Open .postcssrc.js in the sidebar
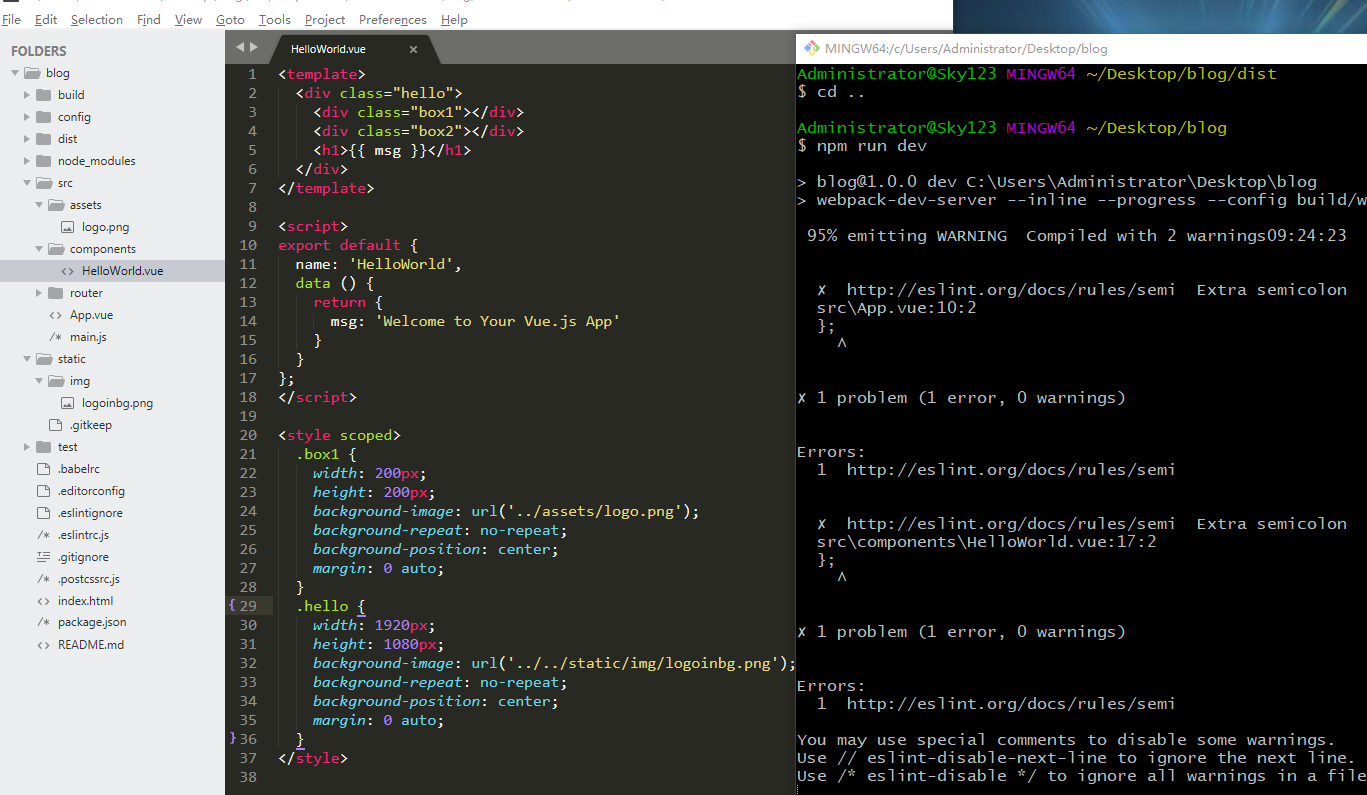Screen dimensions: 1367x795 click(88, 579)
